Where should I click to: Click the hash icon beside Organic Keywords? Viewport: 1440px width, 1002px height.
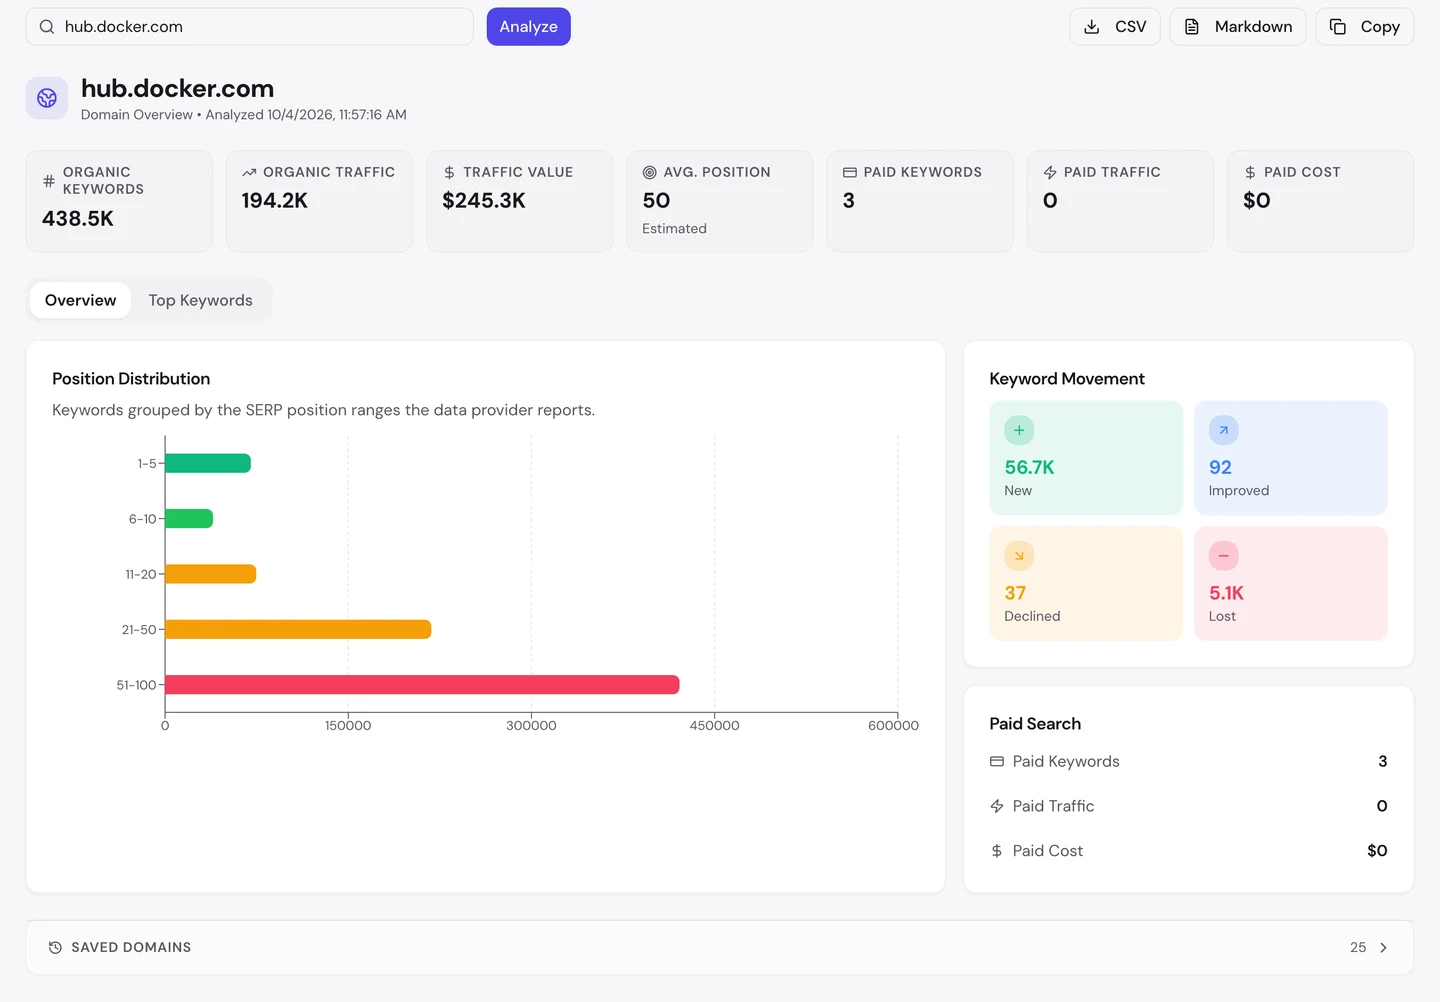[x=49, y=181]
